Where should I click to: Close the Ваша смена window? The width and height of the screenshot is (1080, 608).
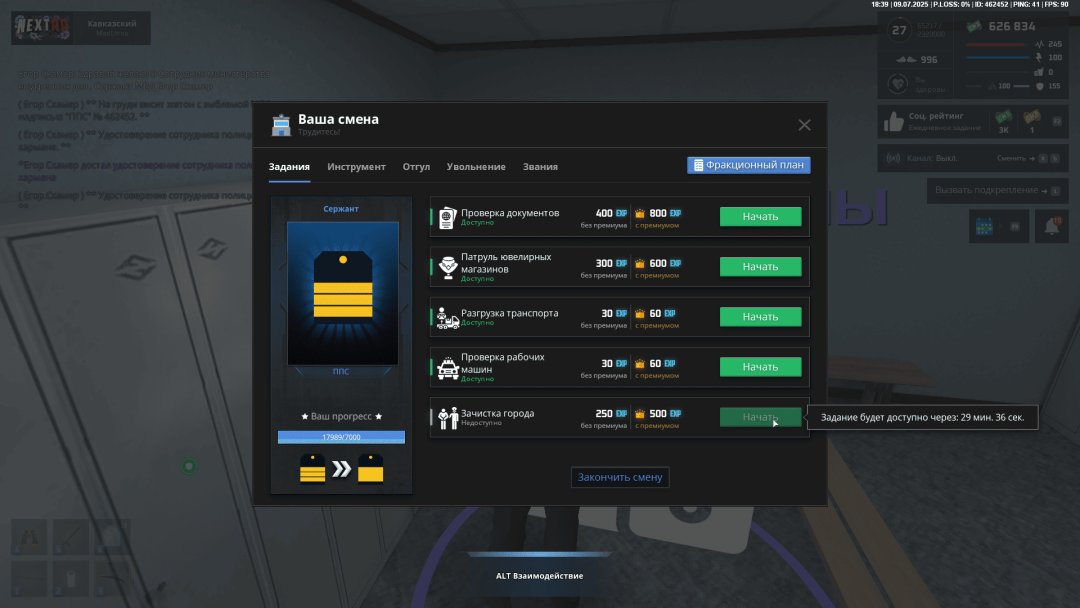point(804,125)
